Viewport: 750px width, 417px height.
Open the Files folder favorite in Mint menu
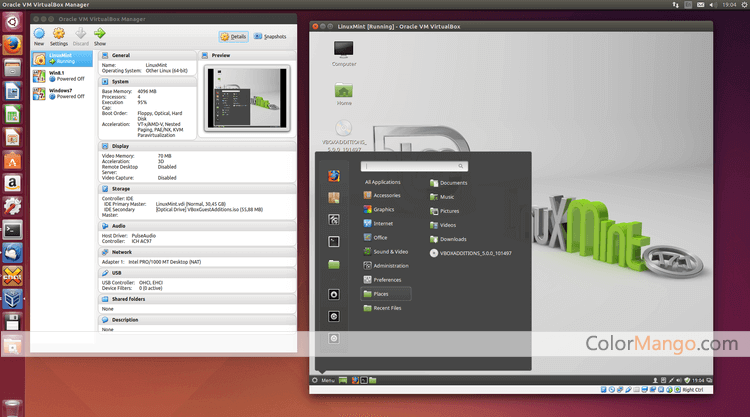click(x=334, y=264)
